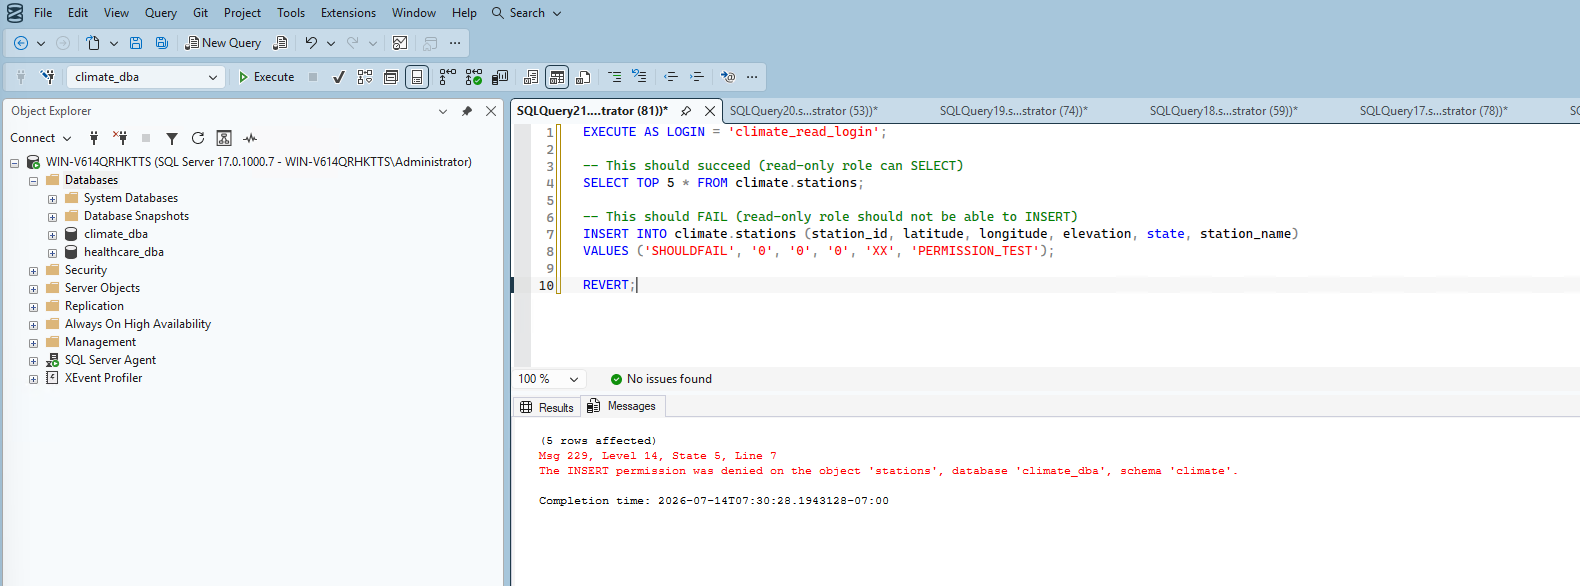Open the Extensions menu

pos(348,13)
